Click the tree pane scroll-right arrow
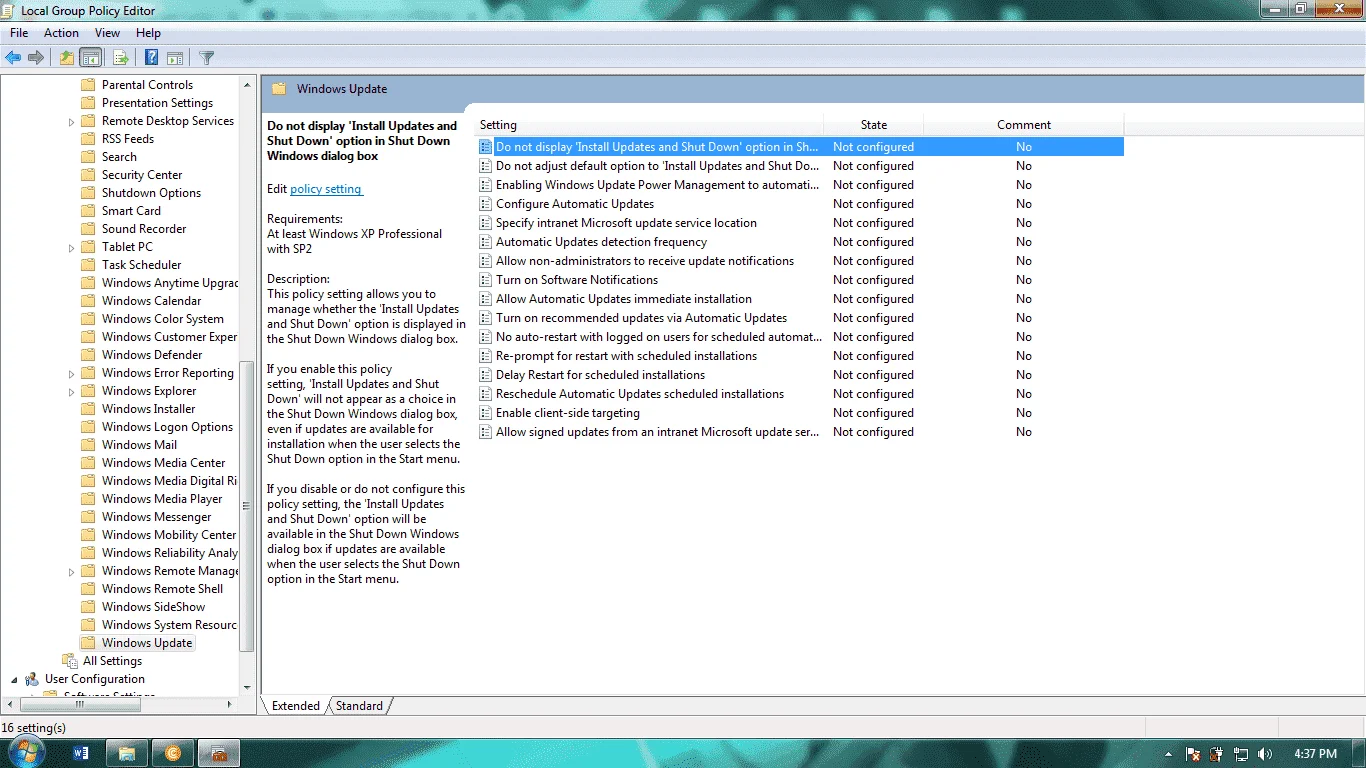 [230, 705]
